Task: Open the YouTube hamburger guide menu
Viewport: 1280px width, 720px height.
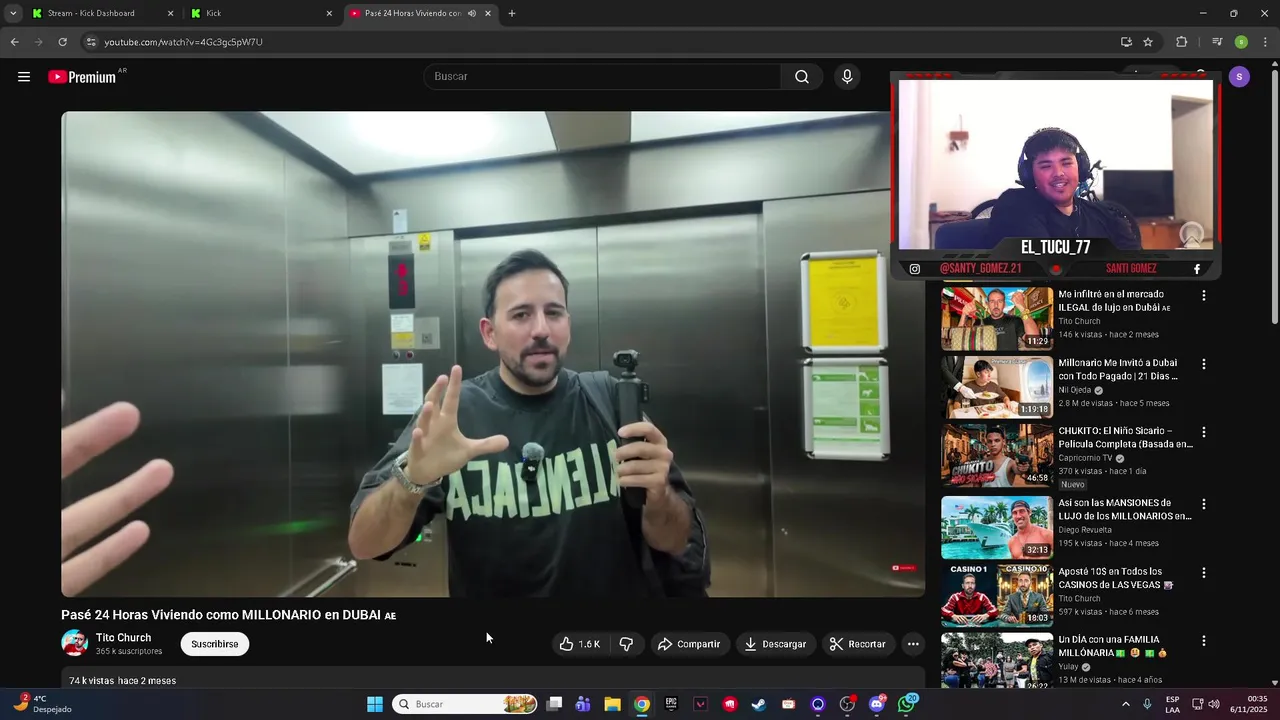Action: click(x=24, y=77)
